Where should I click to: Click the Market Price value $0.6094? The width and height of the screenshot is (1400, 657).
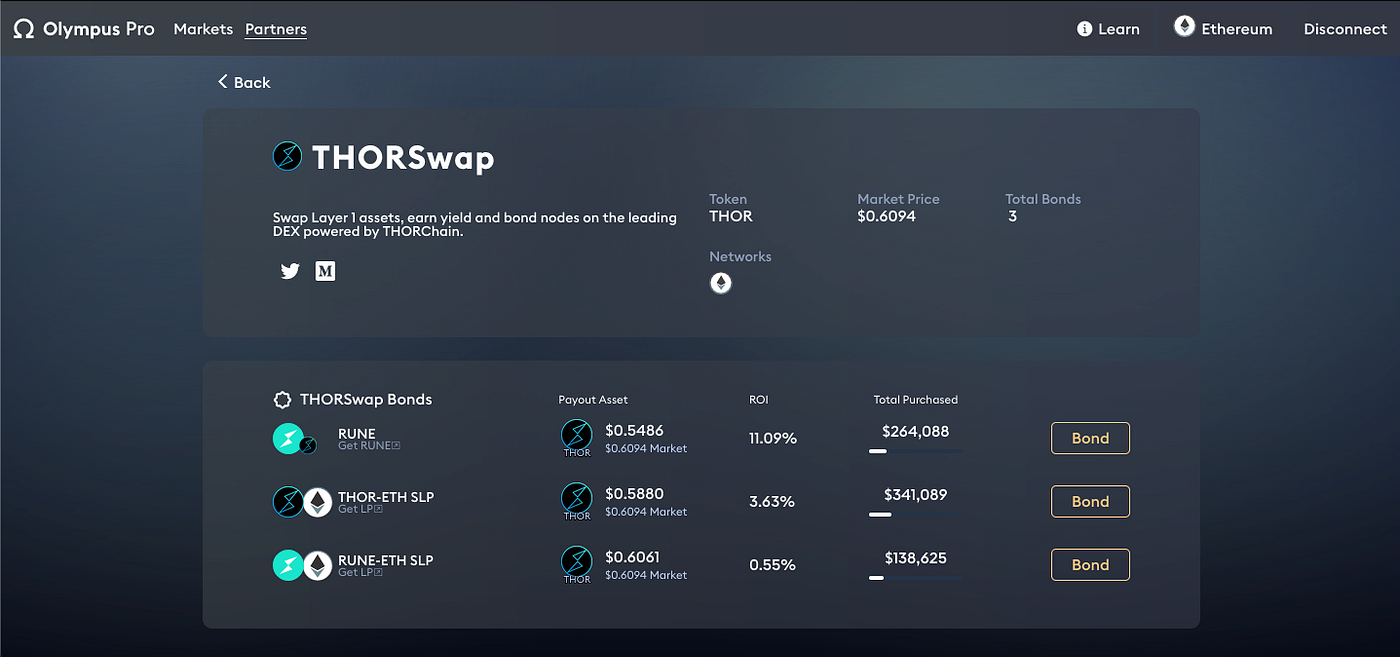886,216
